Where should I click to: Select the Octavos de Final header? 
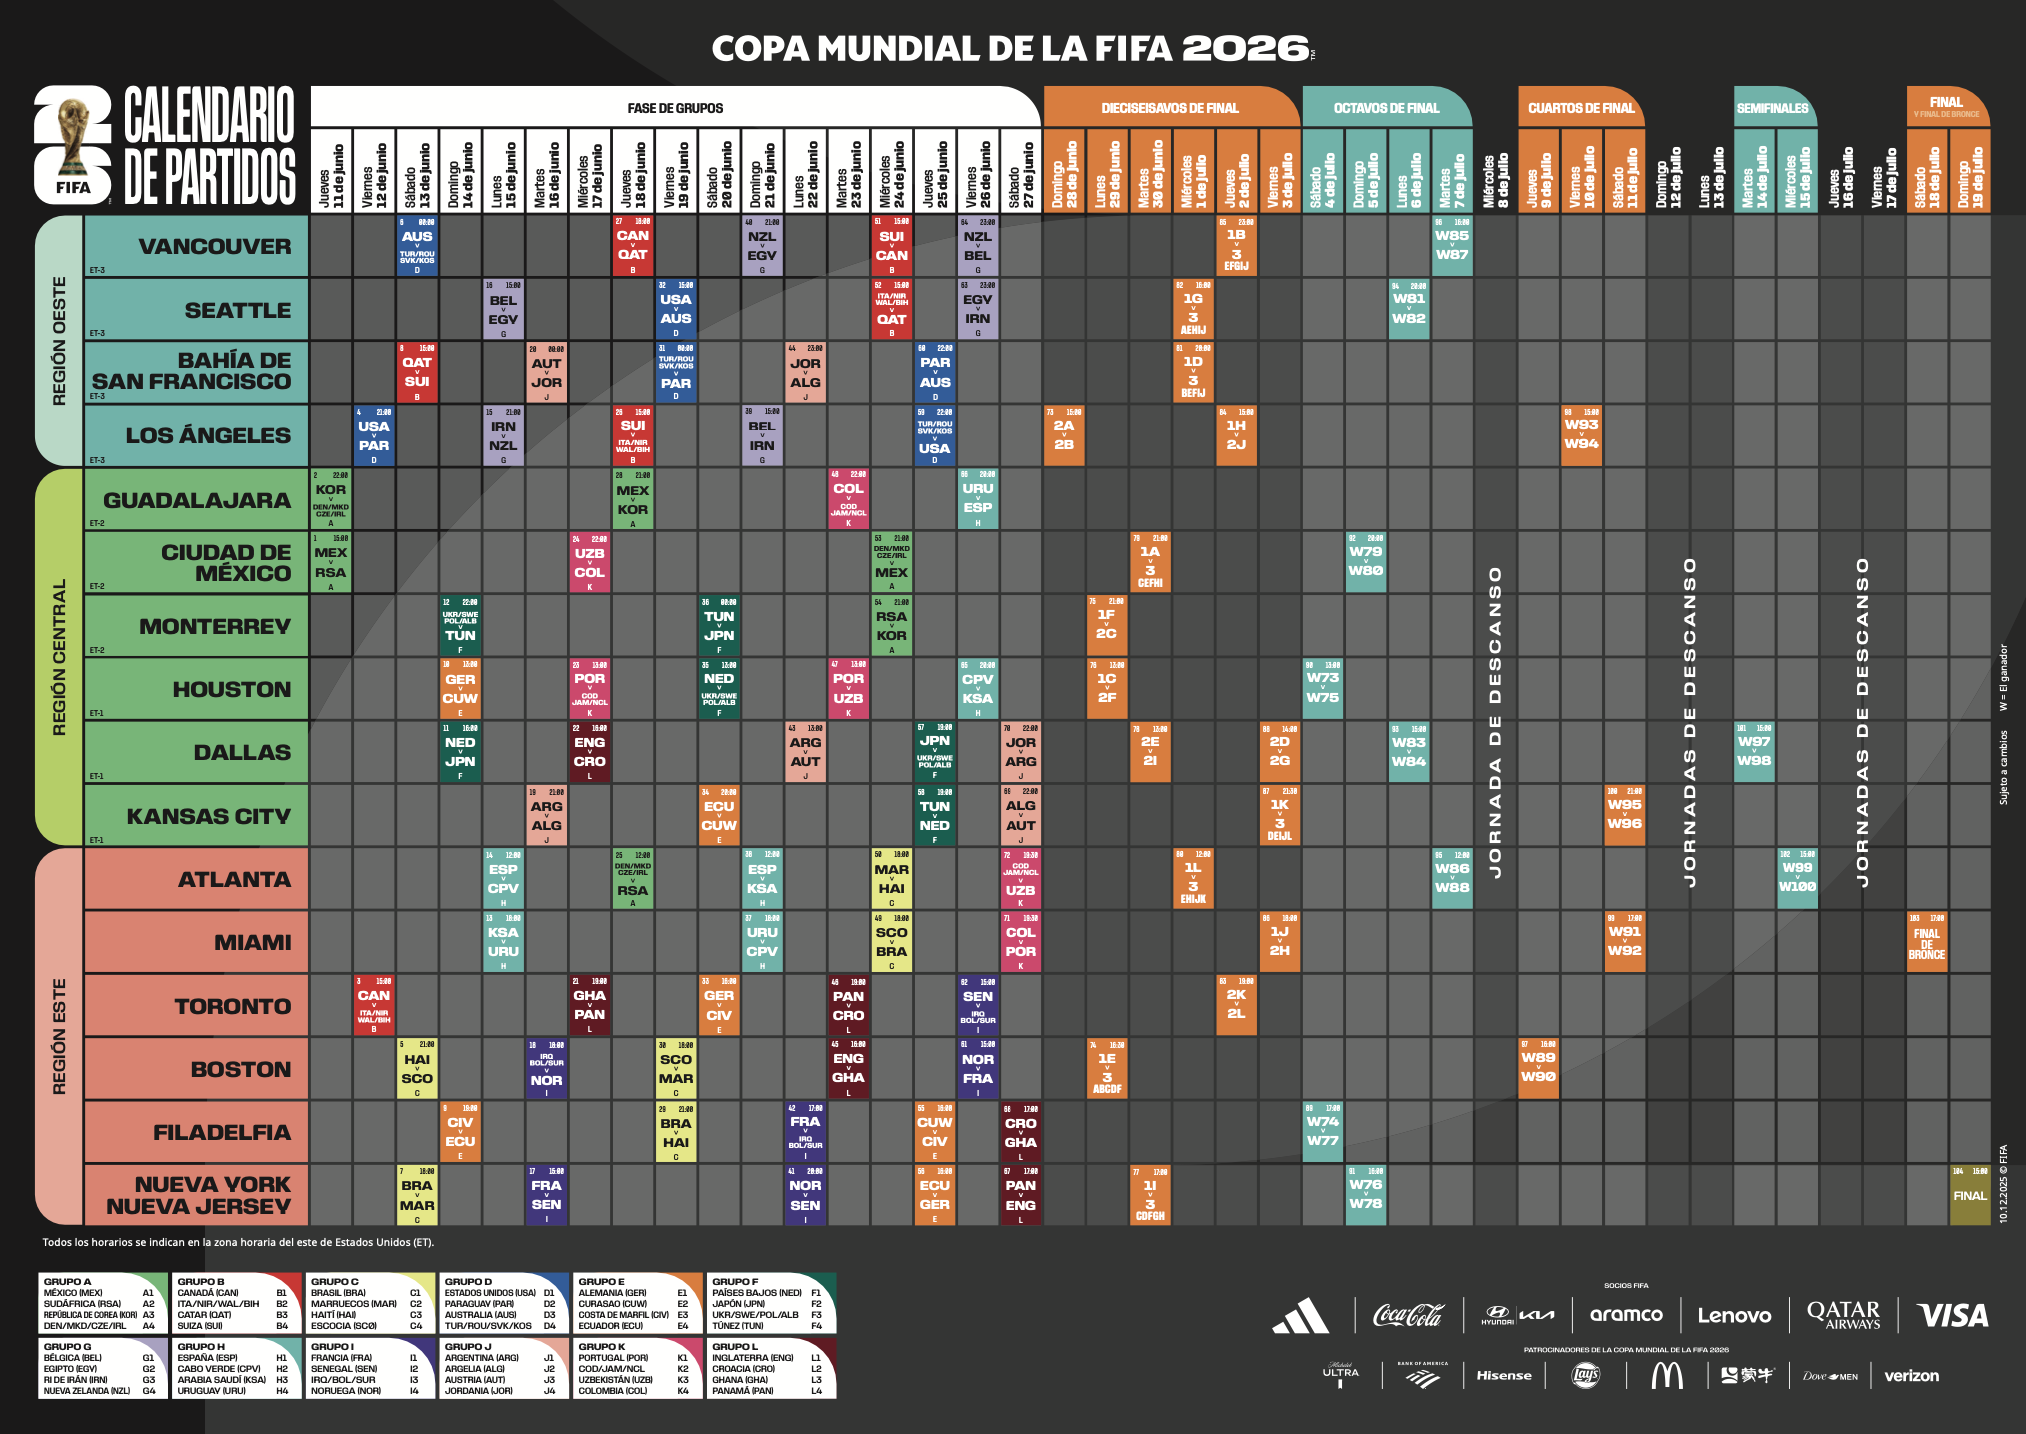(1386, 108)
